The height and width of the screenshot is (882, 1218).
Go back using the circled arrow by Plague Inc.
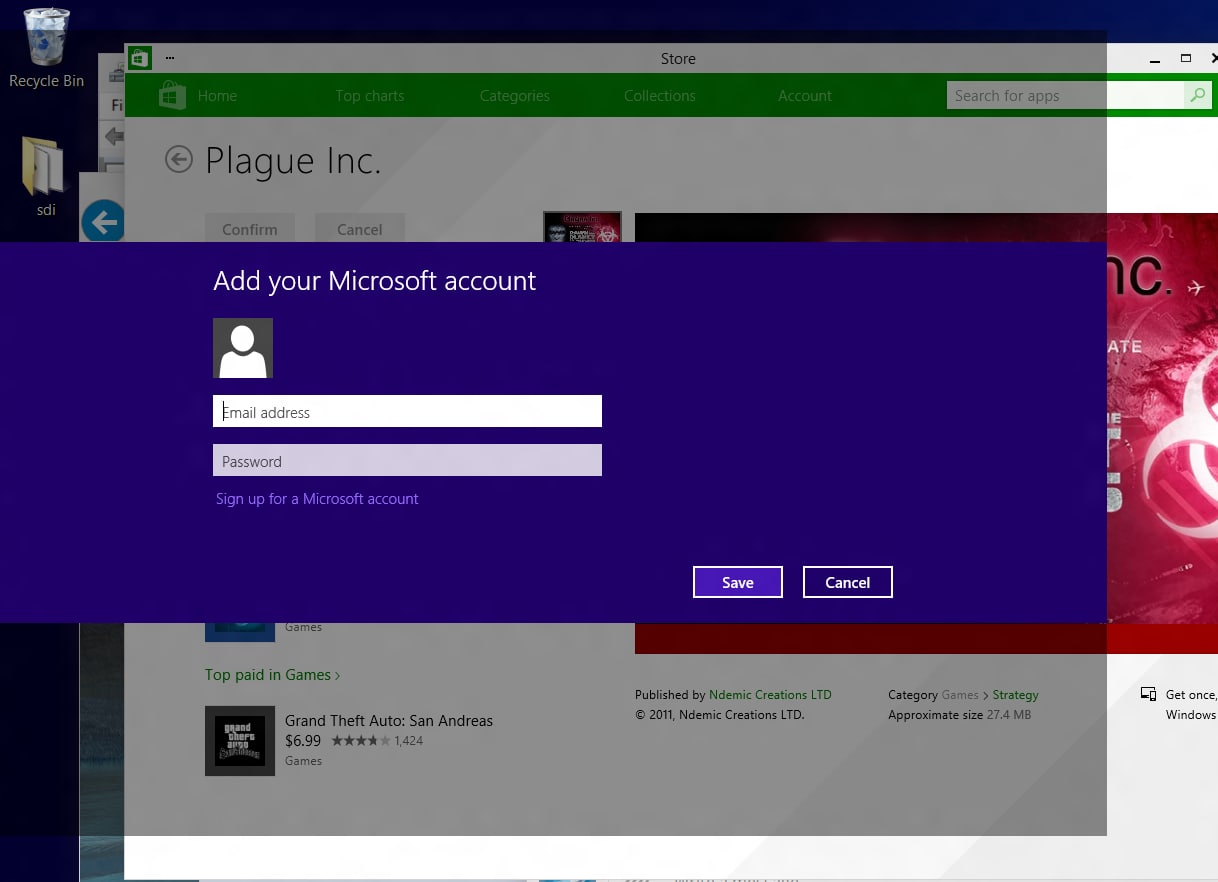178,159
